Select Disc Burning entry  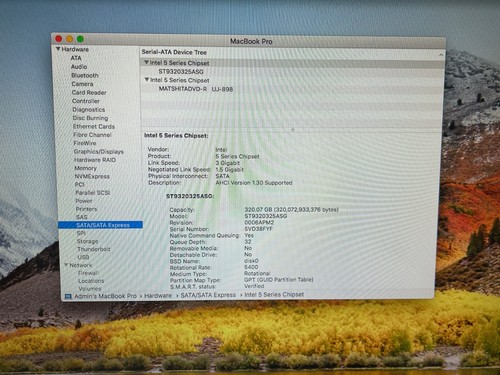(90, 118)
